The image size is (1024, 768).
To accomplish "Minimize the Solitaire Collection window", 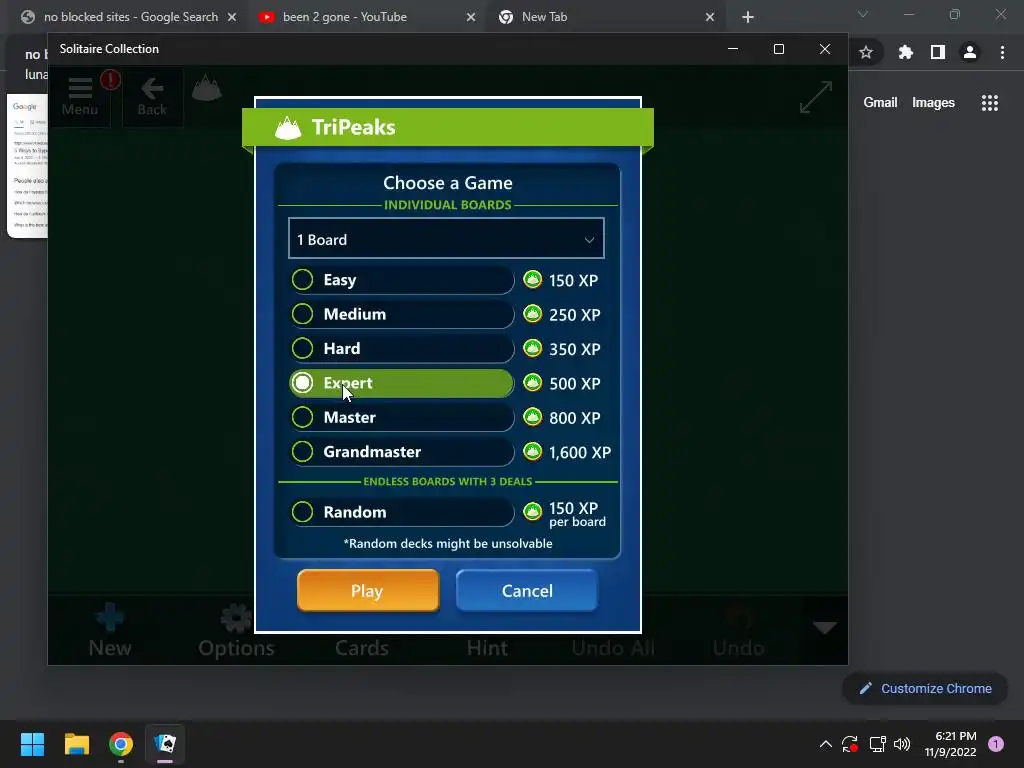I will (x=733, y=49).
